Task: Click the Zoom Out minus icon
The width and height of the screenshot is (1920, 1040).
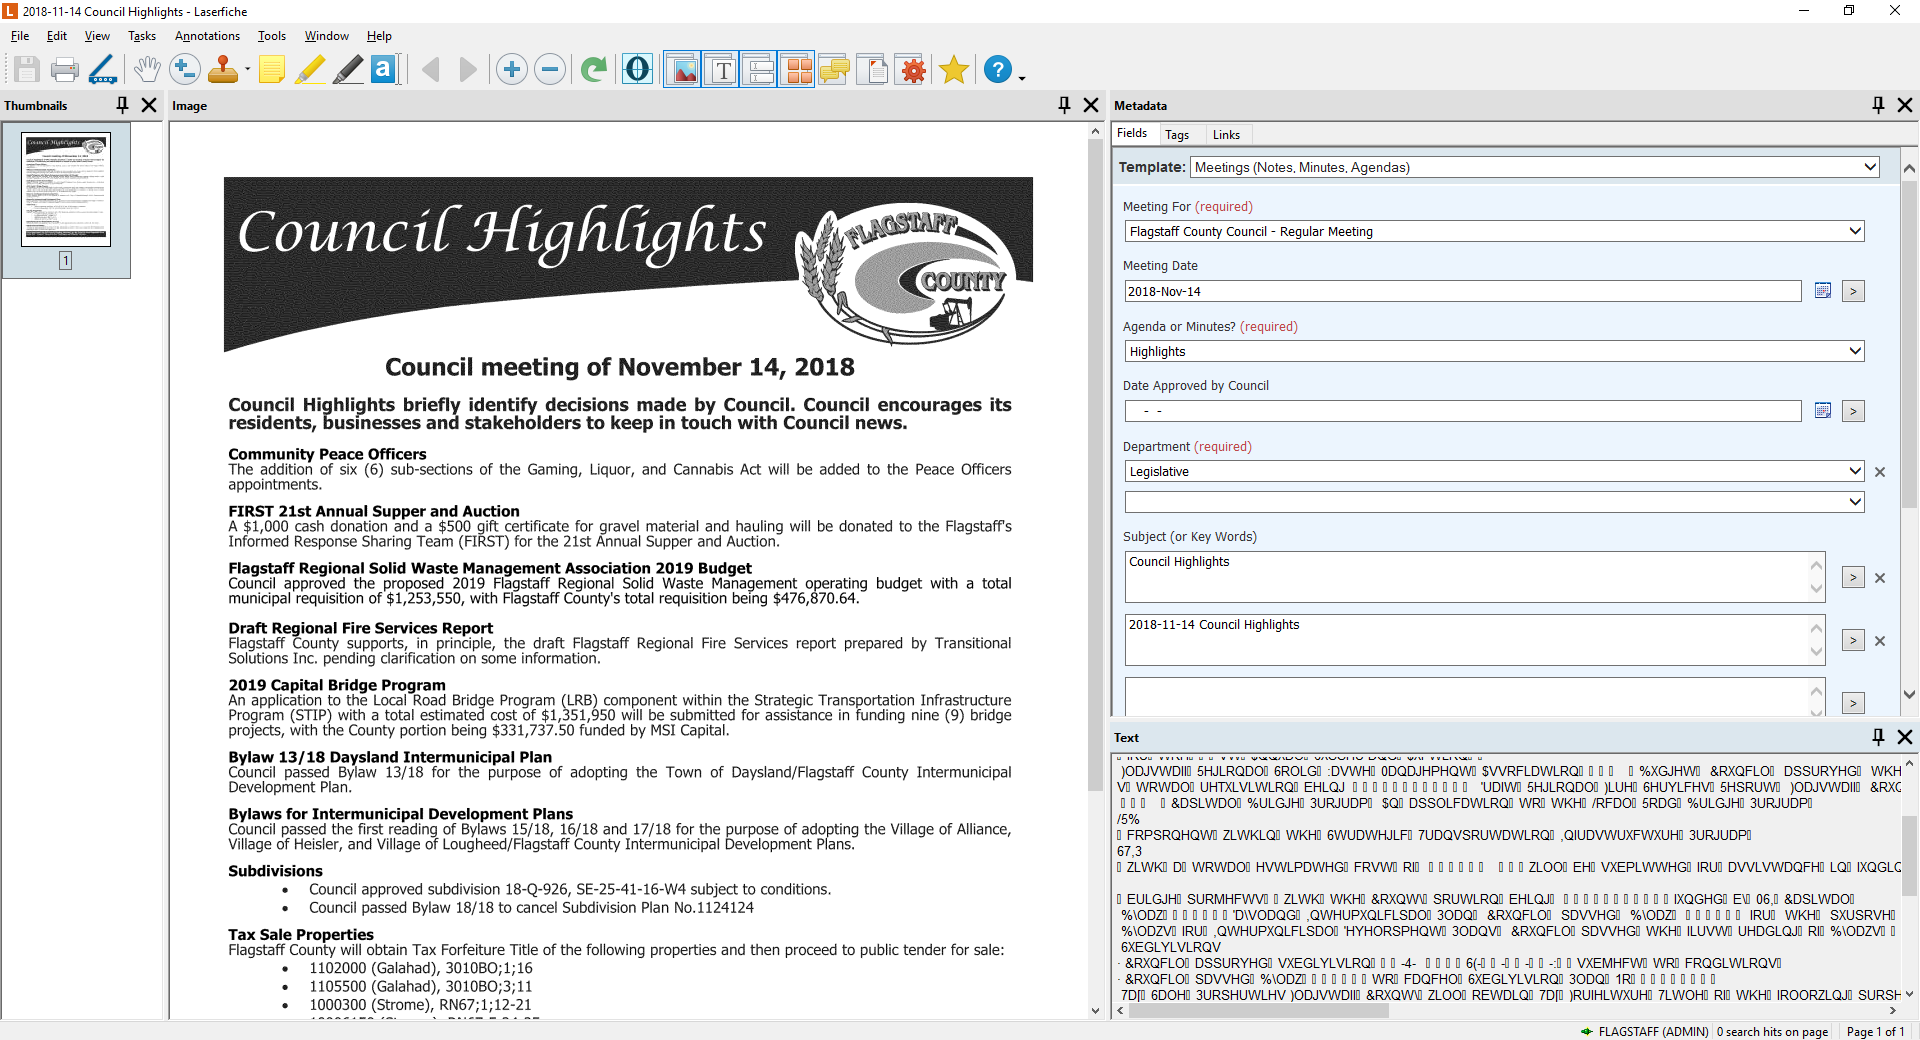Action: (x=550, y=69)
